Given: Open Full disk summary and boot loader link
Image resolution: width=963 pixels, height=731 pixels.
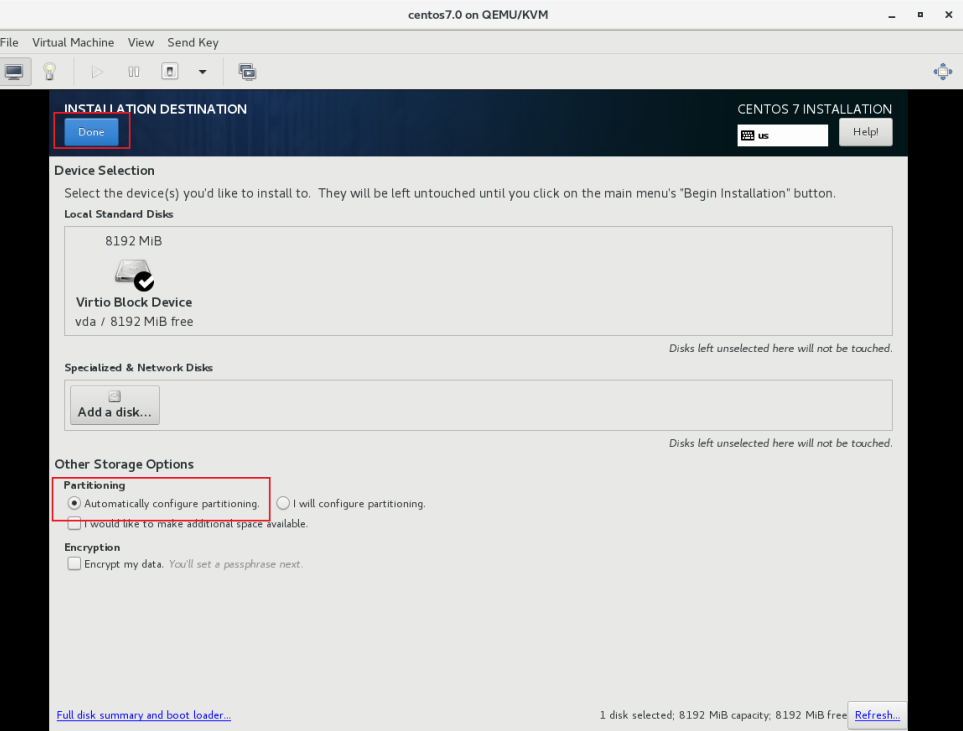Looking at the screenshot, I should pos(144,715).
